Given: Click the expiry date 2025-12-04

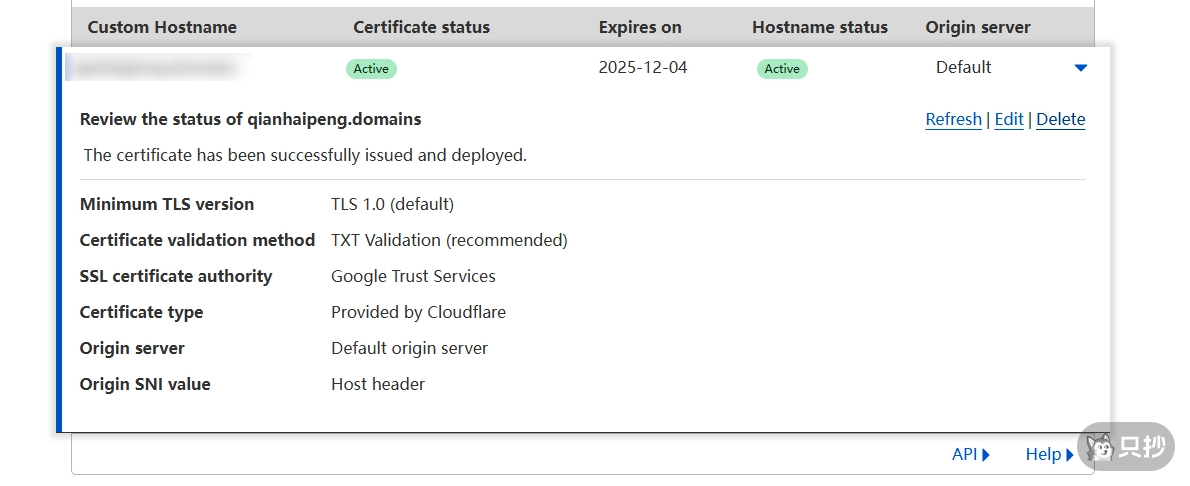Looking at the screenshot, I should 642,68.
